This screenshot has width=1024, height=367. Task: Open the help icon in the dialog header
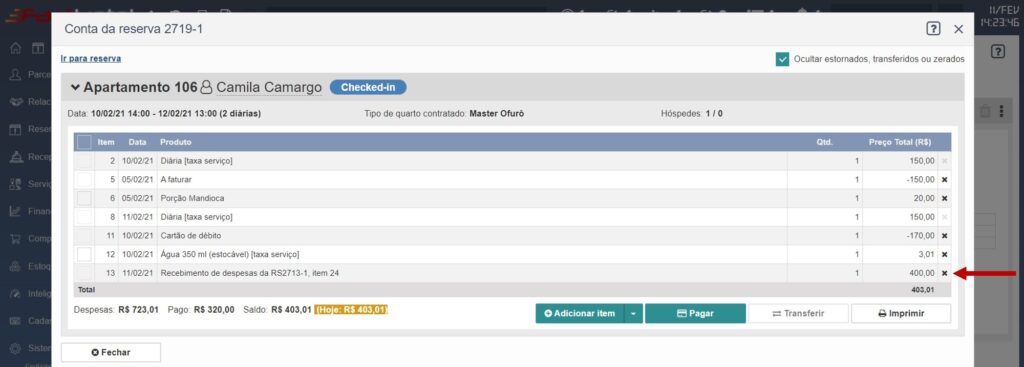933,29
